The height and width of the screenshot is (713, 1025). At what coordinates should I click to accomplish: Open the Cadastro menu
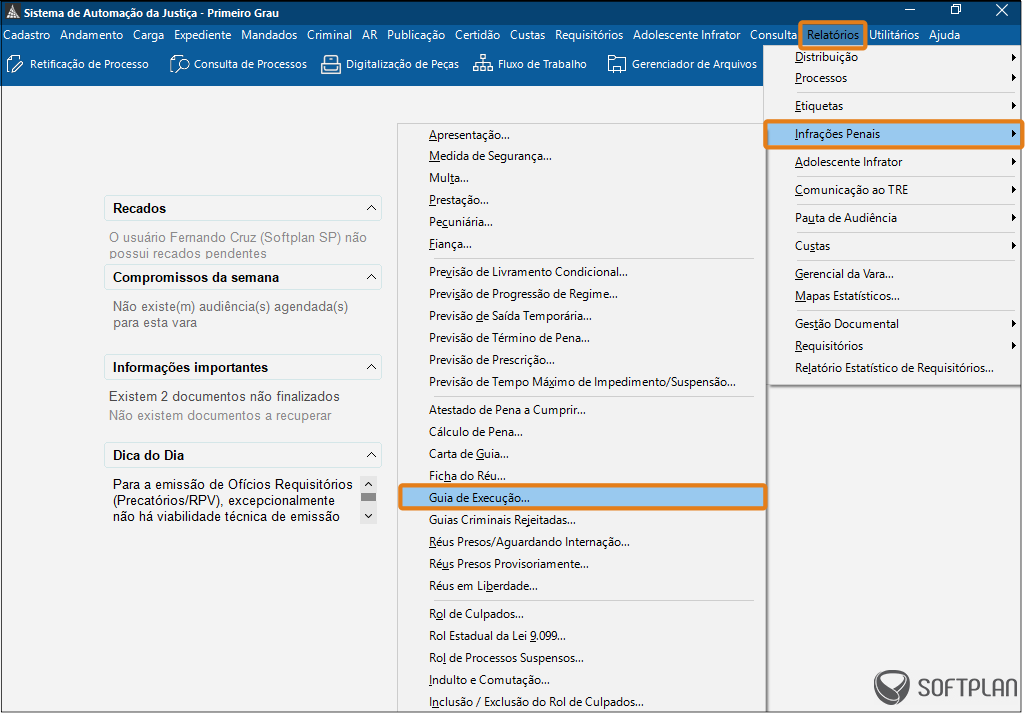[27, 35]
